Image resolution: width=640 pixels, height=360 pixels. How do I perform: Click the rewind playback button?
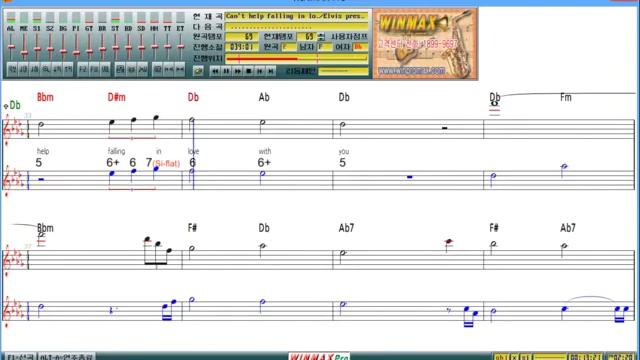click(x=215, y=71)
